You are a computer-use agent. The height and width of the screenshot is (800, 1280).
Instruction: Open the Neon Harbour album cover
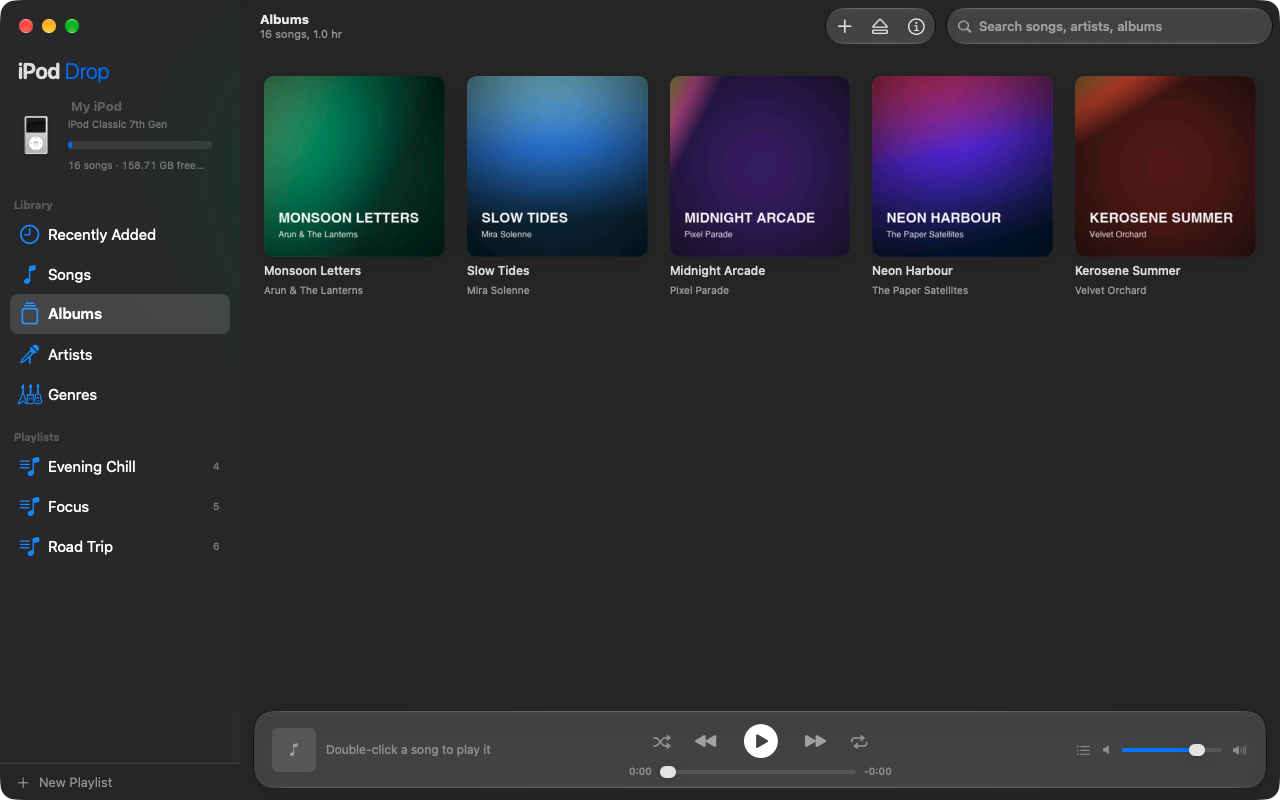point(962,166)
